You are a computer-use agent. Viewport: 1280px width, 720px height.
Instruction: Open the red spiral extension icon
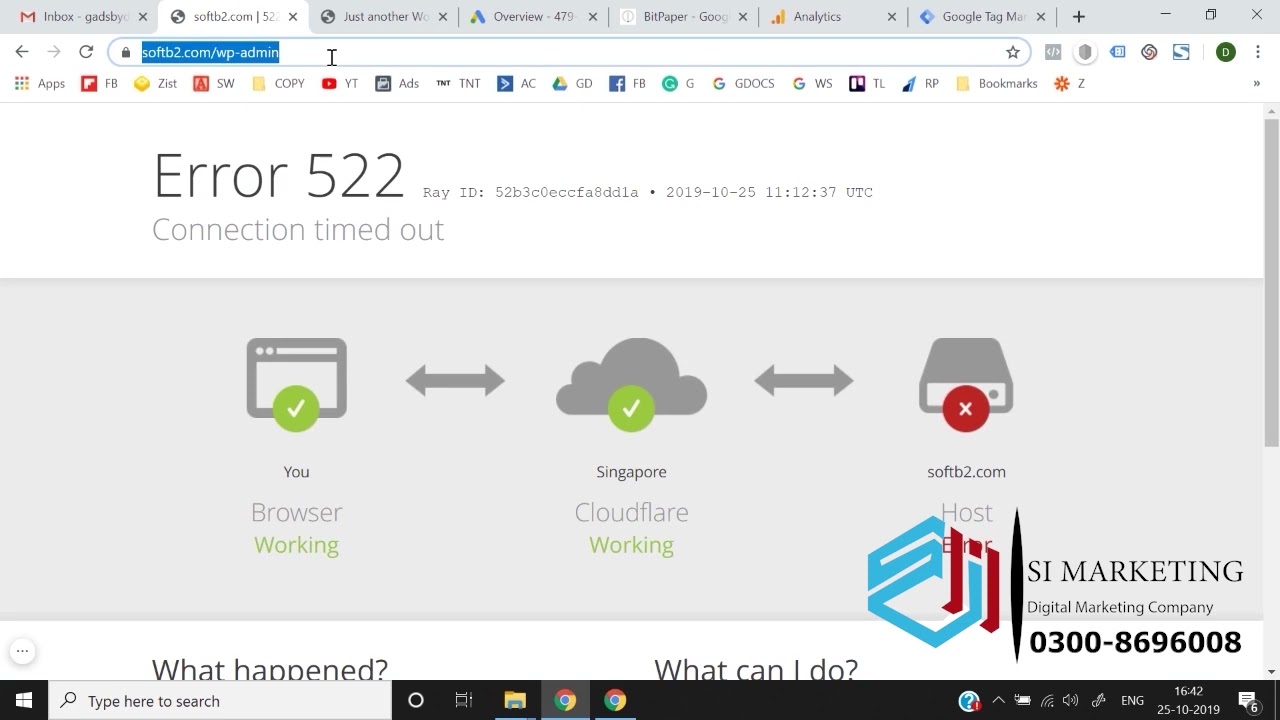click(x=1149, y=52)
